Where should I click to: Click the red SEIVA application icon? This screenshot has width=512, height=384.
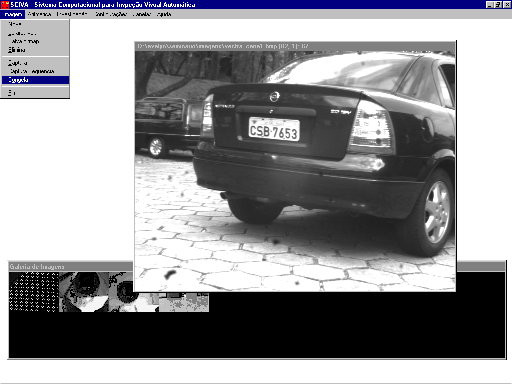pos(5,4)
